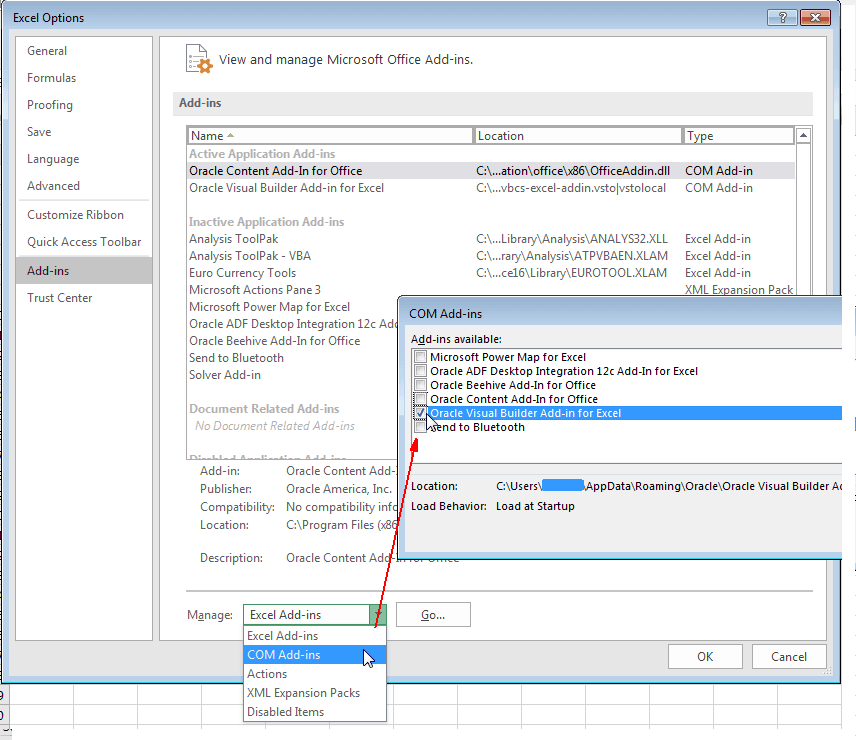
Task: Choose Excel Add-ins from dropdown list
Action: point(314,636)
